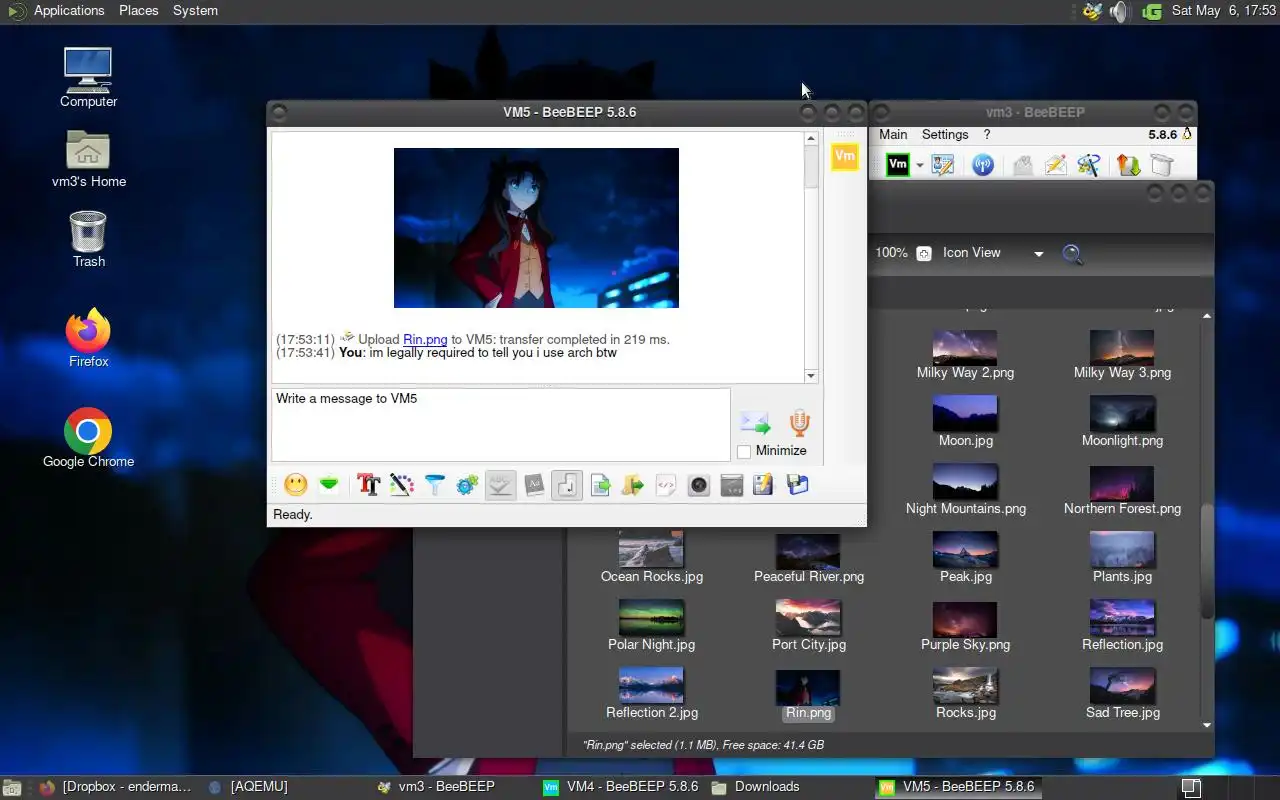Click the penguin icon next to 5.8.6

pyautogui.click(x=1187, y=134)
